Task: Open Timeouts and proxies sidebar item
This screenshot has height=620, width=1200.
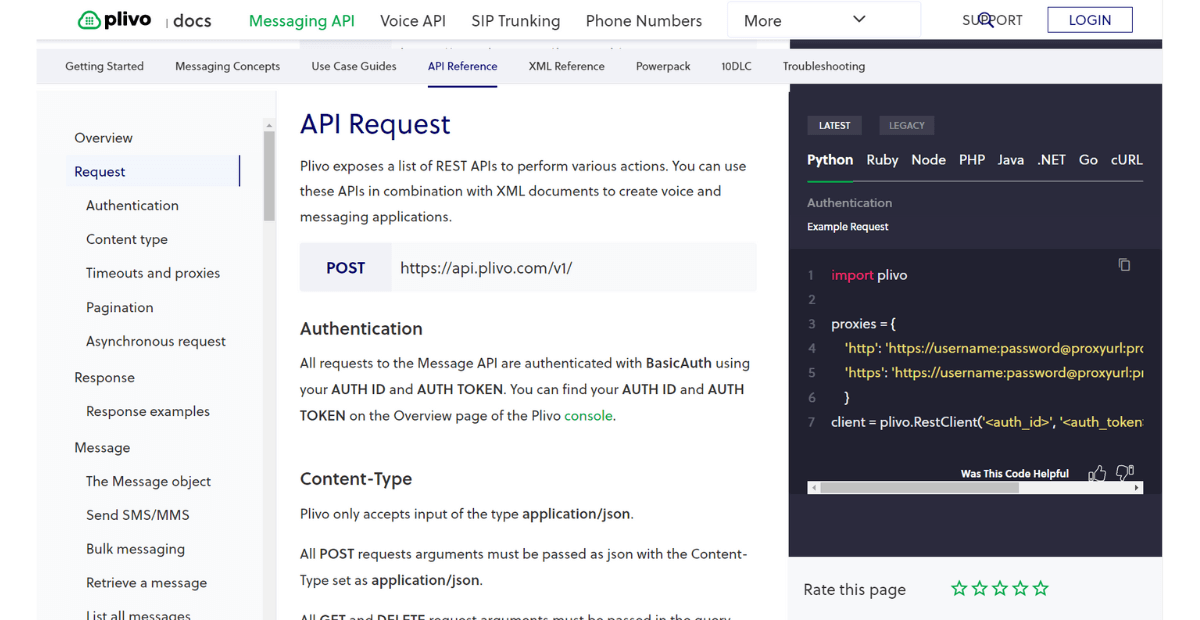Action: [153, 273]
